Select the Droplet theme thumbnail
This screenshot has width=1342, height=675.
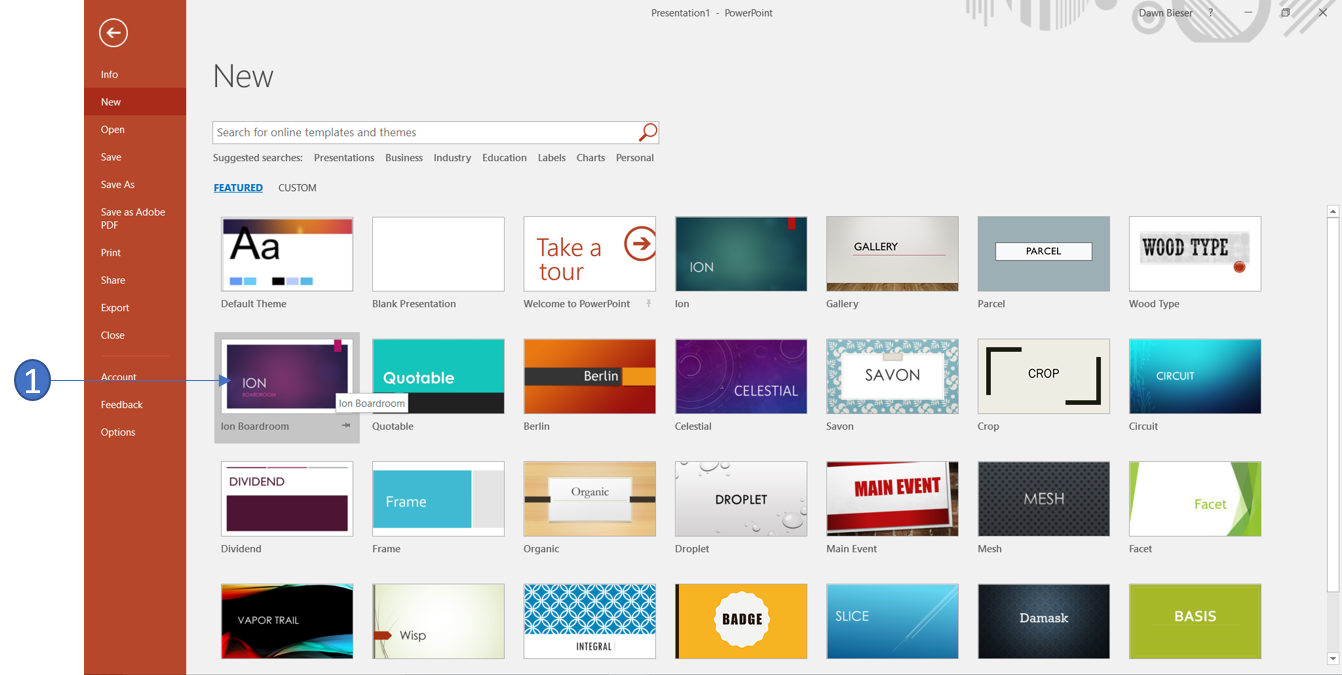point(741,499)
